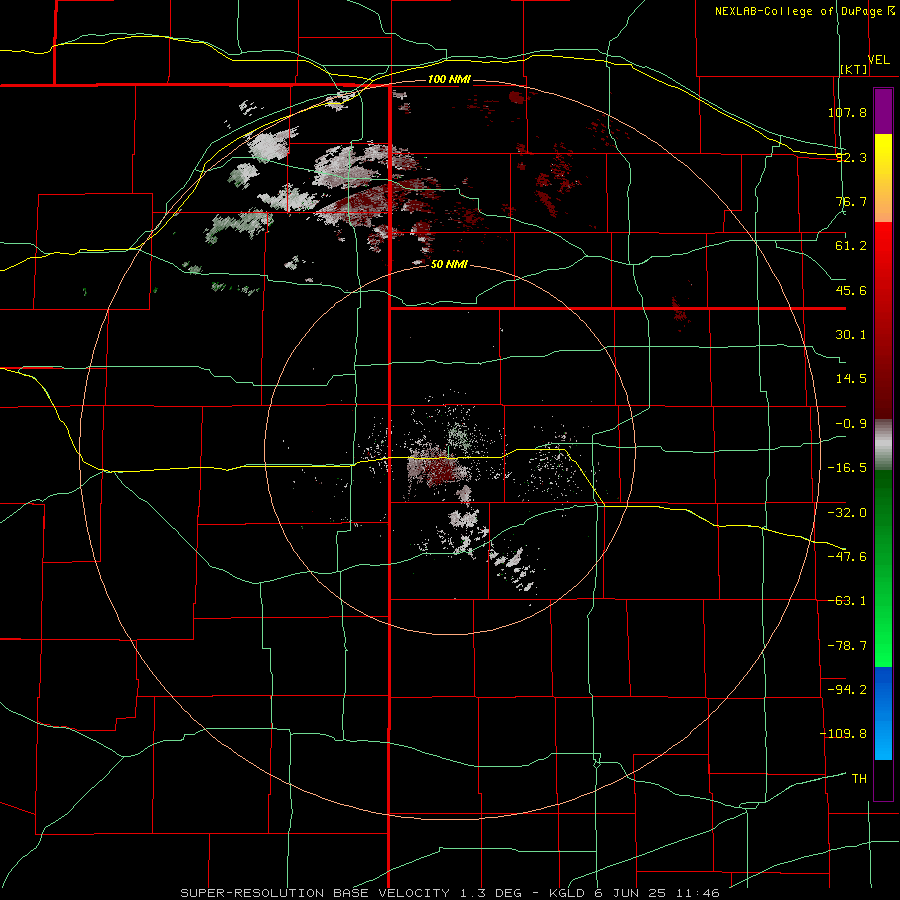
Task: Click the 30.1 velocity scale value
Action: tap(851, 335)
